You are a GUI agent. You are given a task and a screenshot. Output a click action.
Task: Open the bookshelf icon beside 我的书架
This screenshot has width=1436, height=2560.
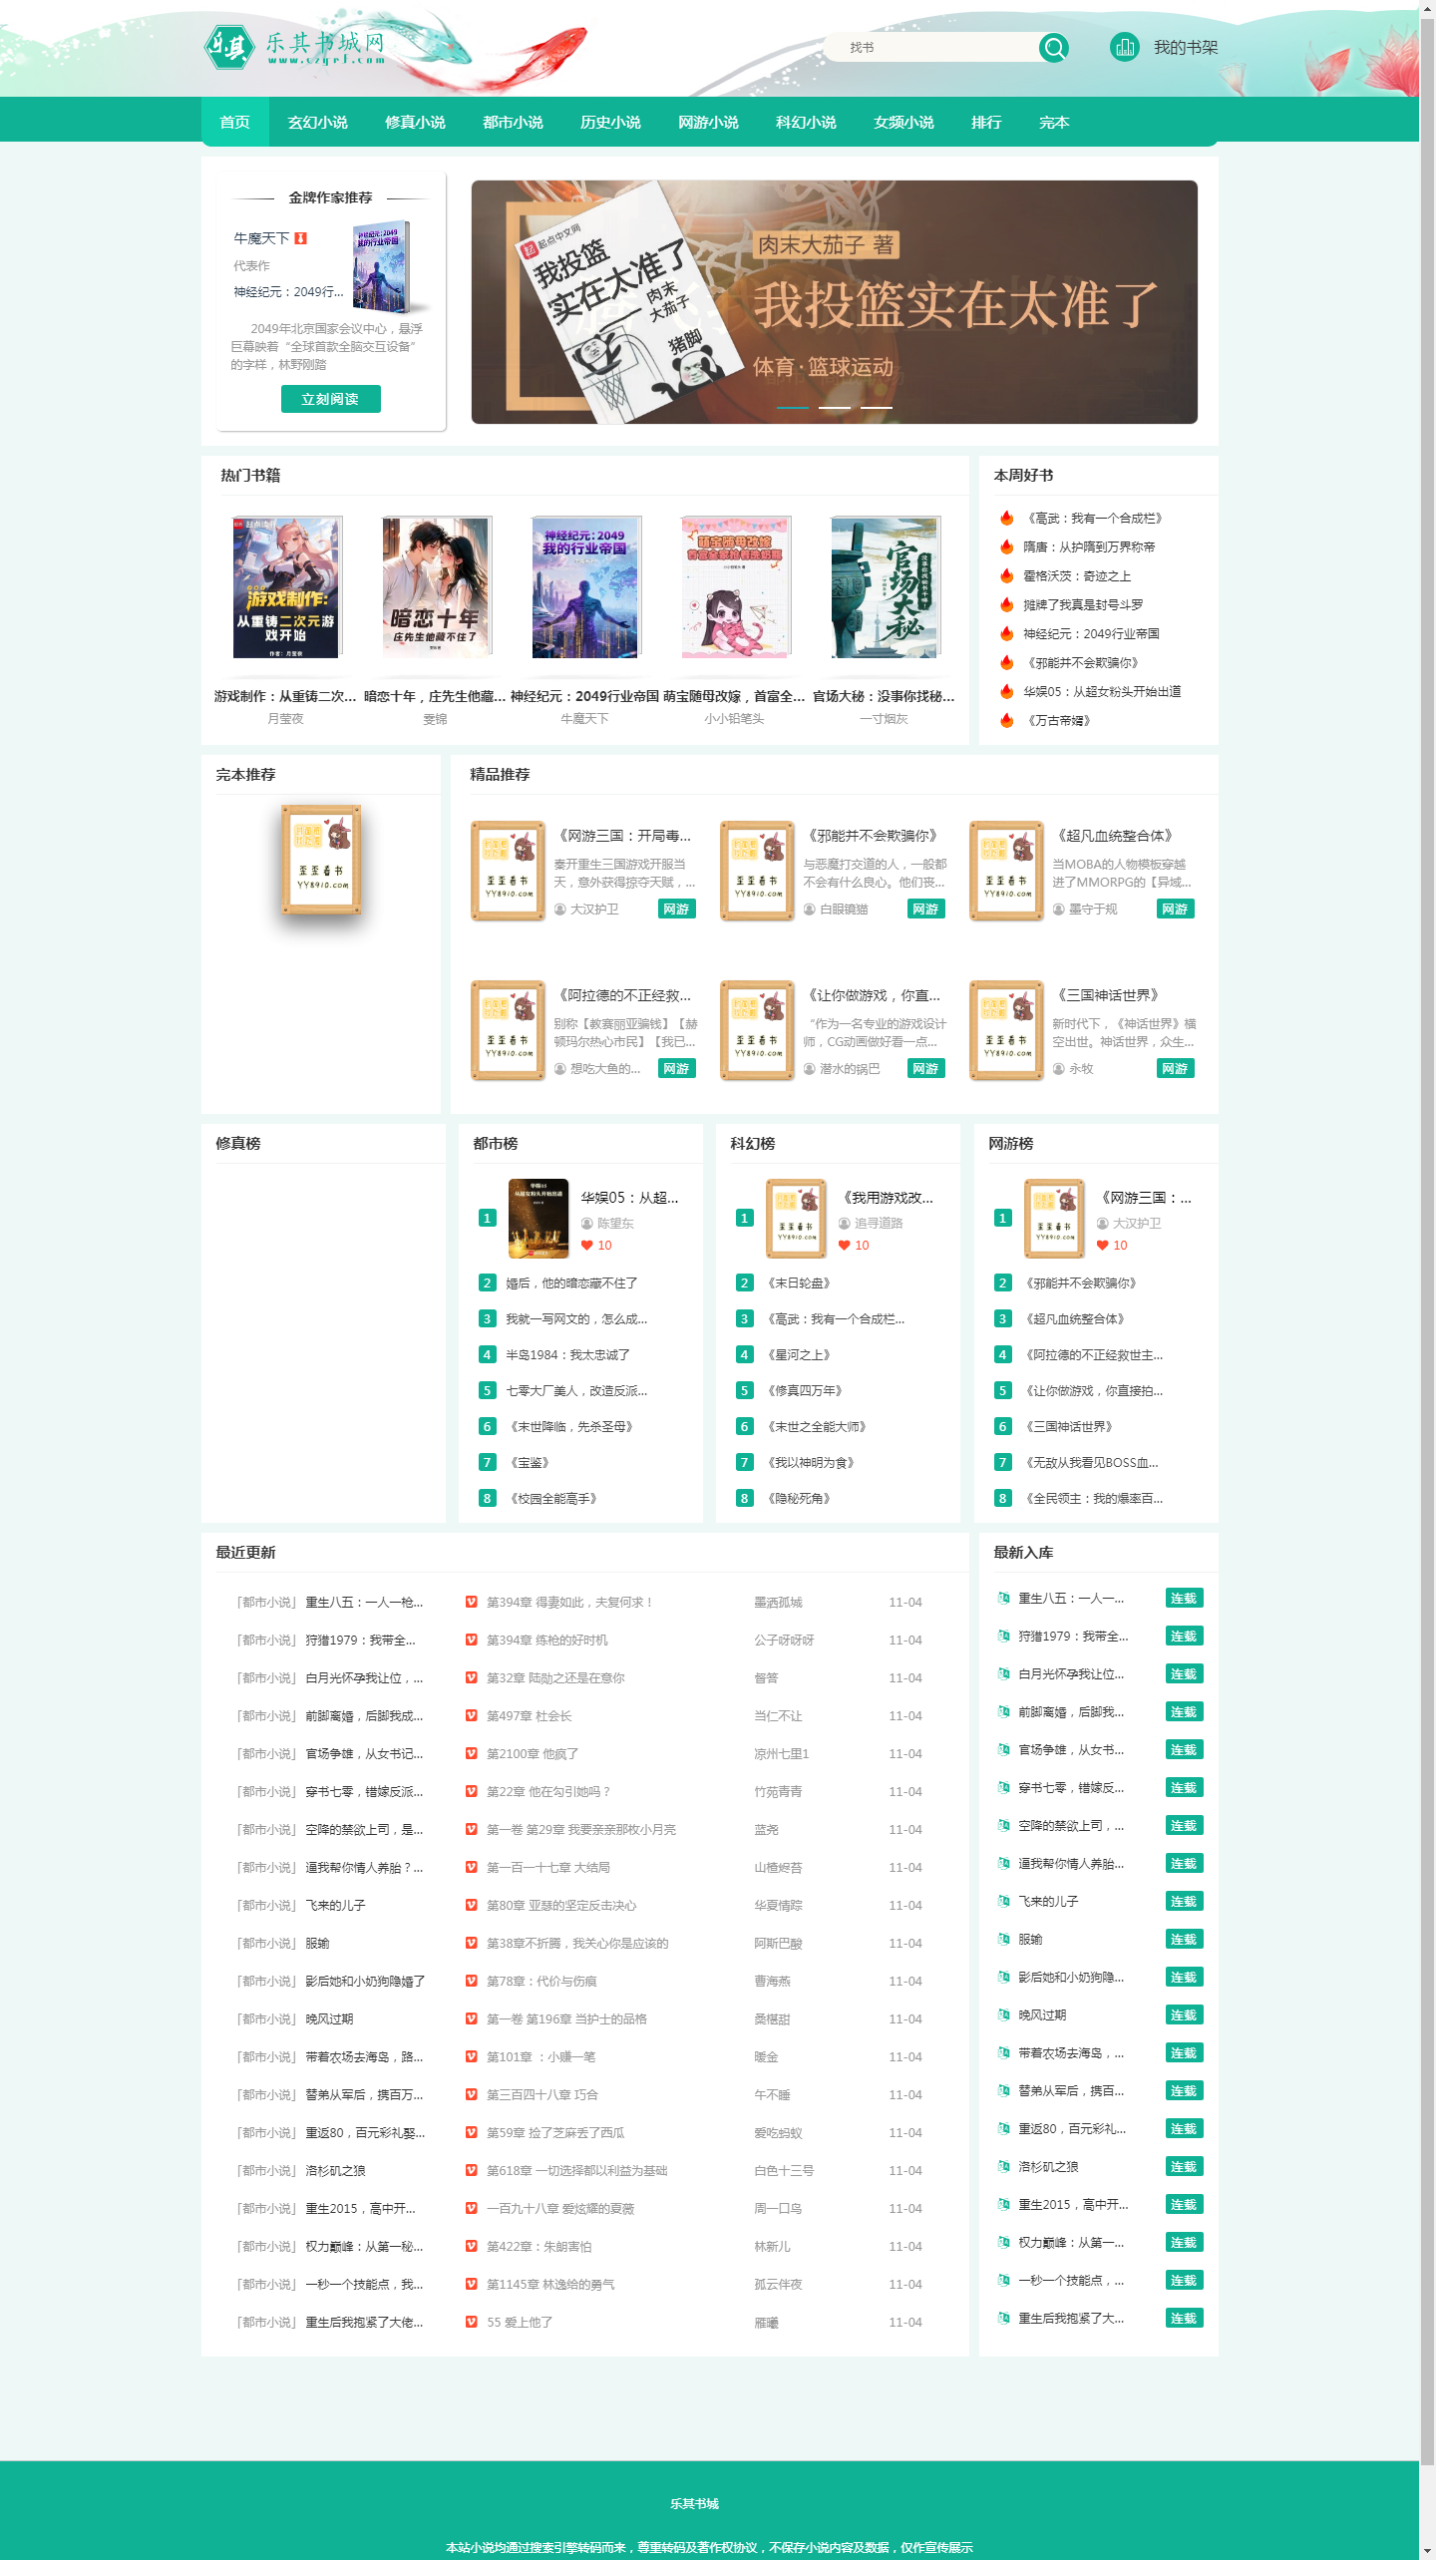(x=1124, y=47)
